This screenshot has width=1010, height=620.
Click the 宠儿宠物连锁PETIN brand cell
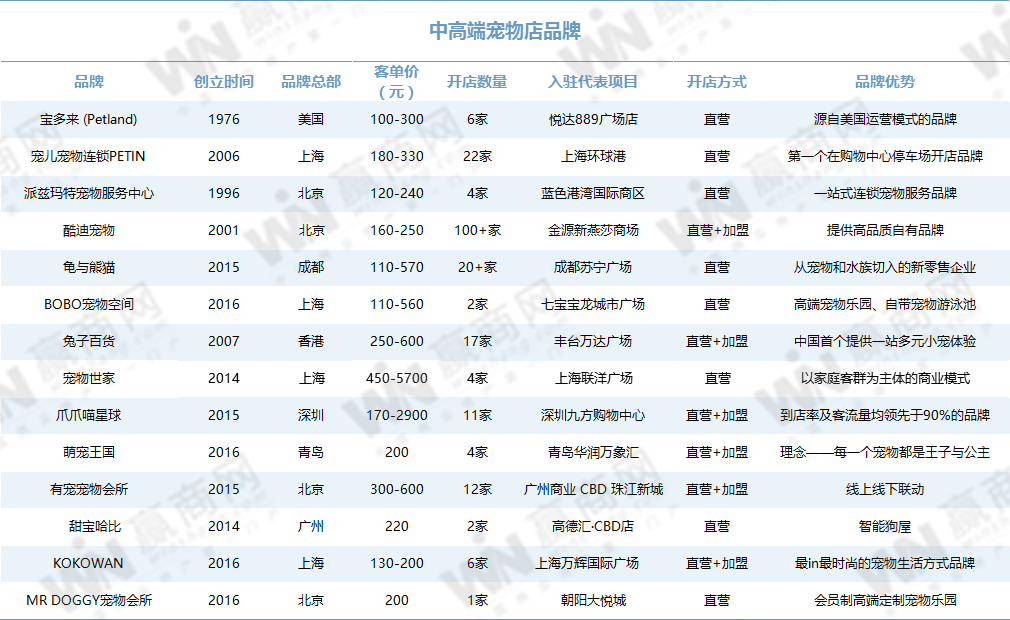pos(89,156)
